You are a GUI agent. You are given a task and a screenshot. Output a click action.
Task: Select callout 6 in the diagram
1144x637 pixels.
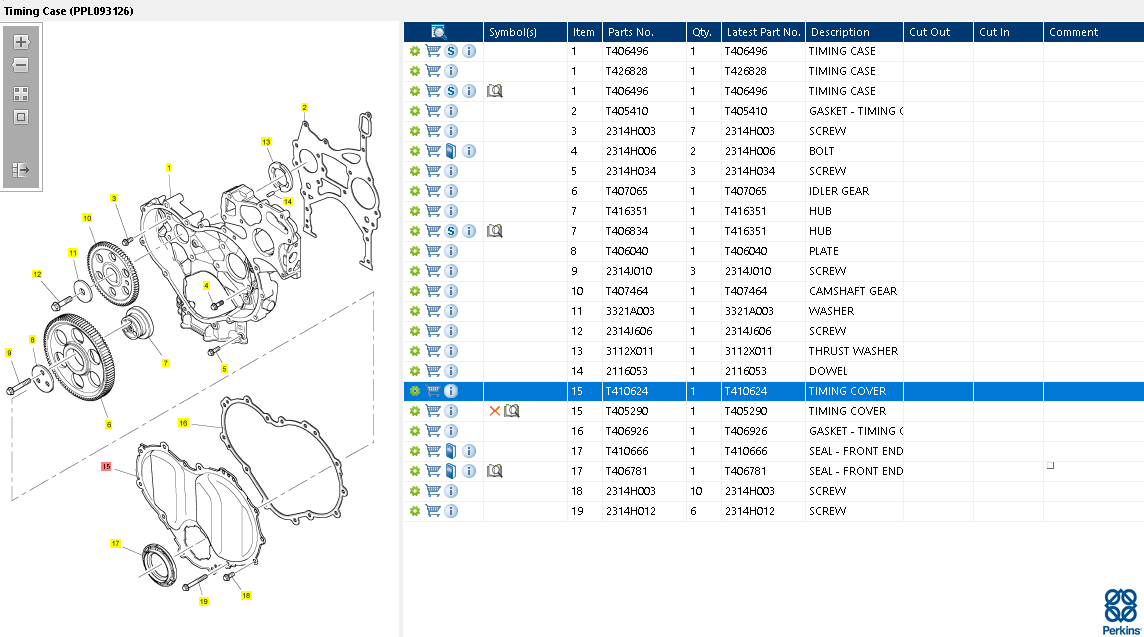[109, 425]
